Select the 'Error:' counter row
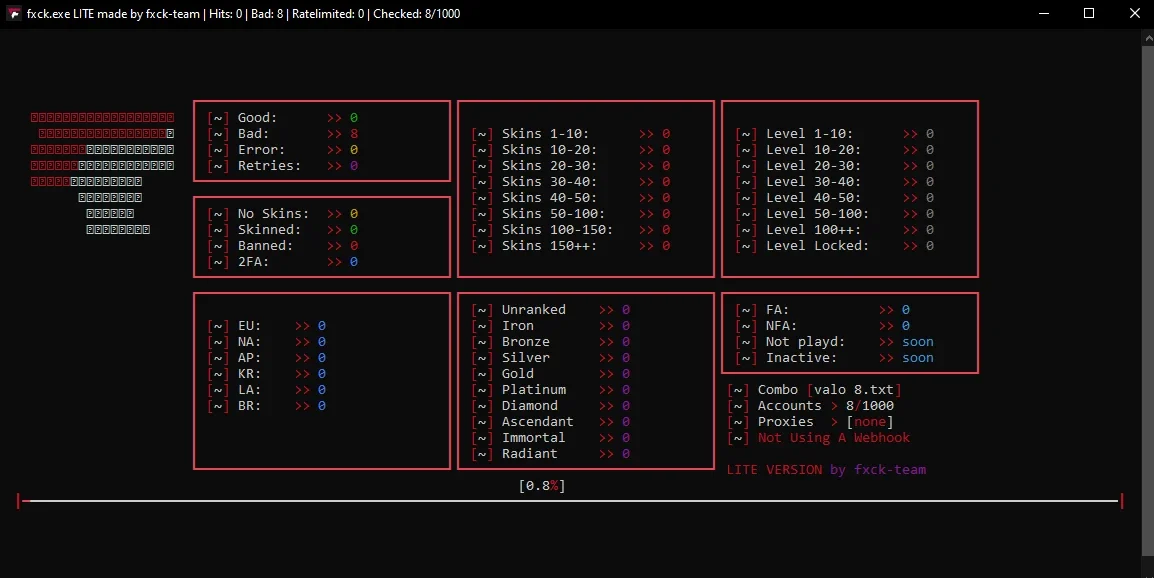The image size is (1154, 578). (x=283, y=149)
